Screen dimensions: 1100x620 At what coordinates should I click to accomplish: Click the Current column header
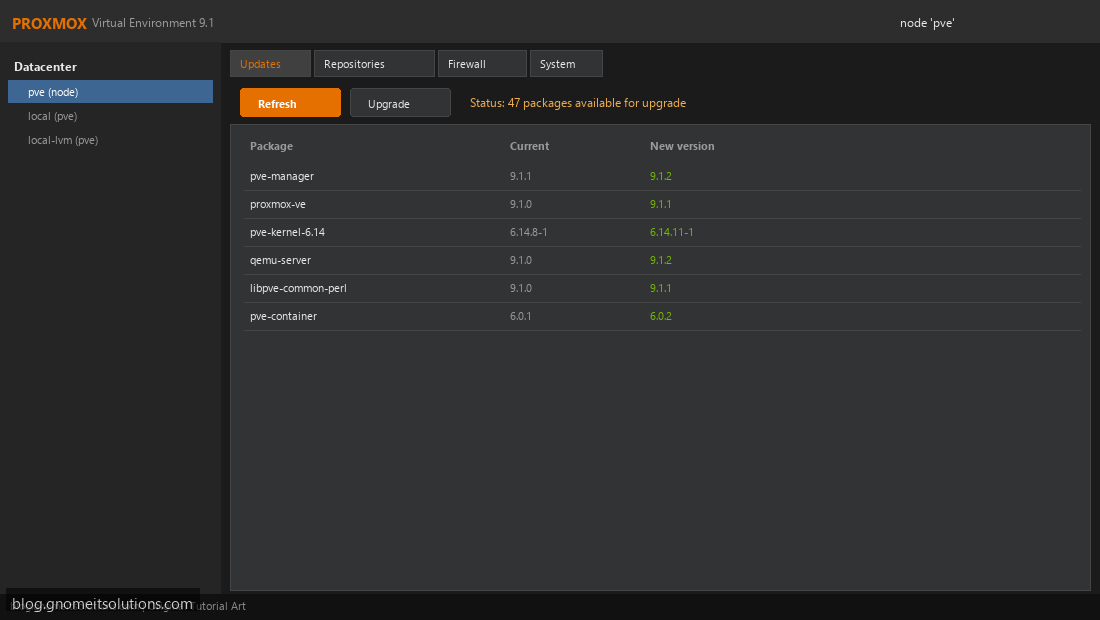530,146
